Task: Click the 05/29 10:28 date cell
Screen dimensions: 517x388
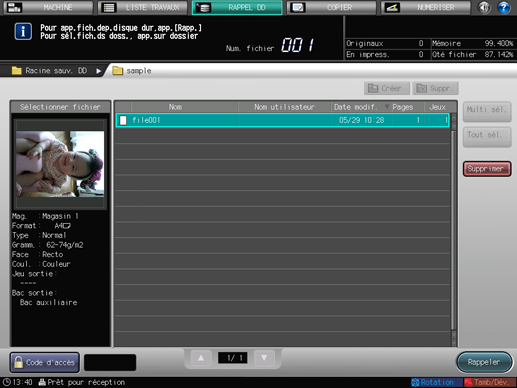Action: click(x=362, y=120)
